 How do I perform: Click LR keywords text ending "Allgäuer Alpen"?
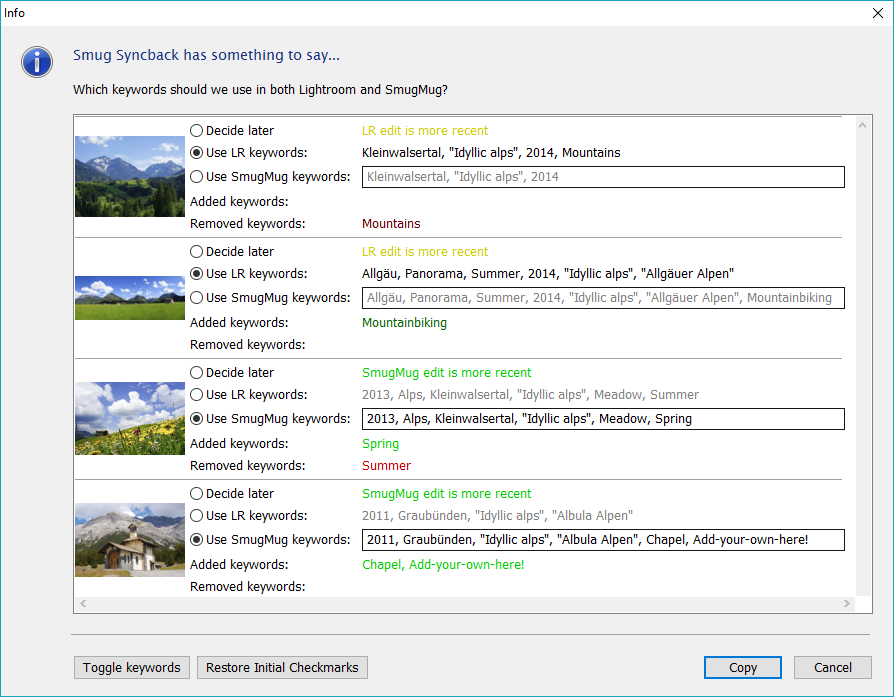point(548,274)
